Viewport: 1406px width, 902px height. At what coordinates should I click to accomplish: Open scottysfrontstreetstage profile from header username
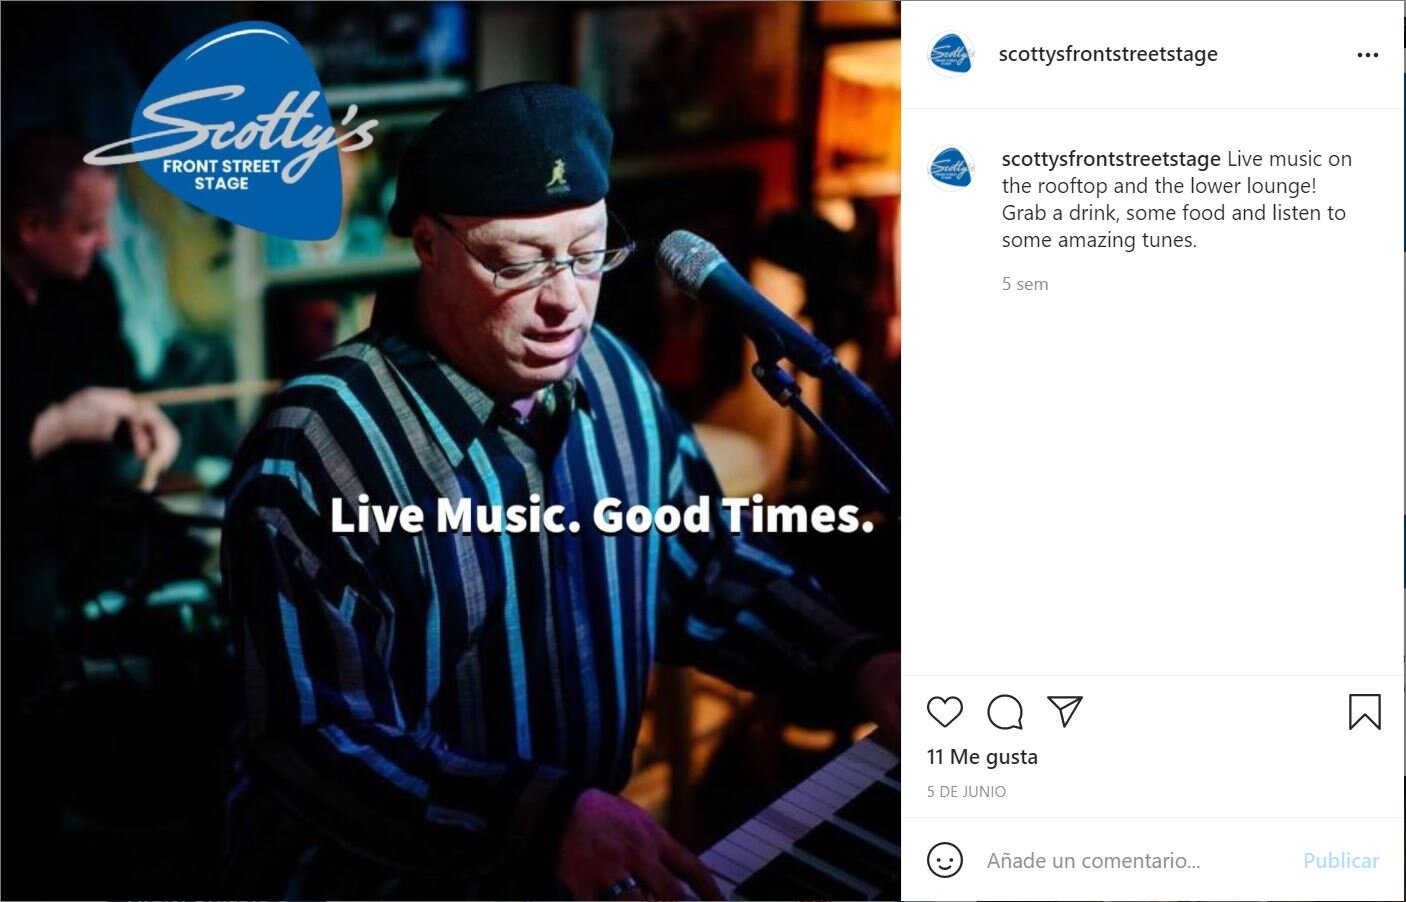pos(1108,54)
